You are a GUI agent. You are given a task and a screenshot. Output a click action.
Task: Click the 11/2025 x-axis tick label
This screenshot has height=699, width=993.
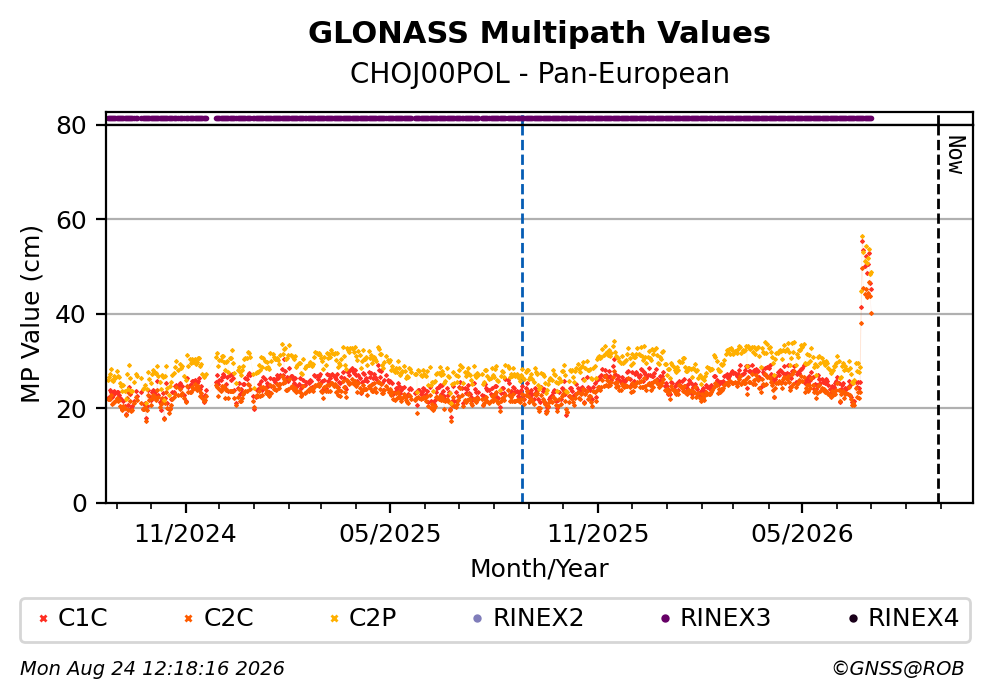pyautogui.click(x=598, y=534)
